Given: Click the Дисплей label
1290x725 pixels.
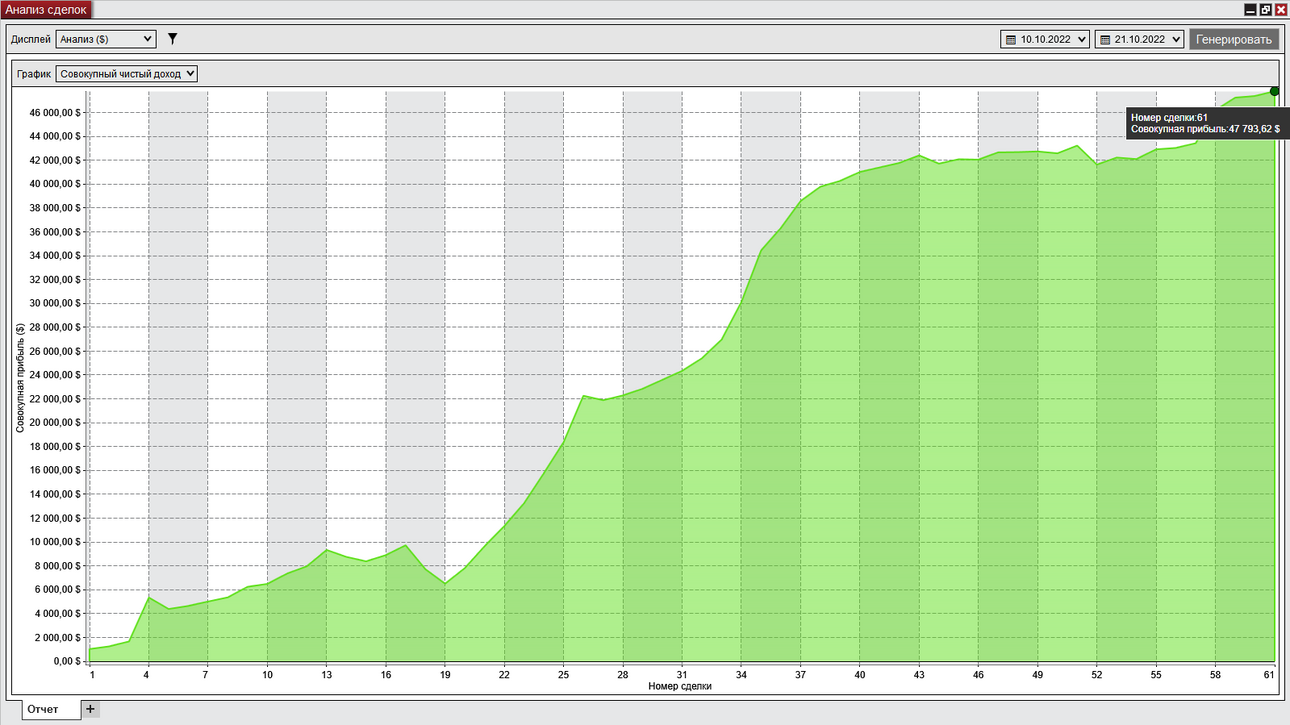Looking at the screenshot, I should click(31, 39).
